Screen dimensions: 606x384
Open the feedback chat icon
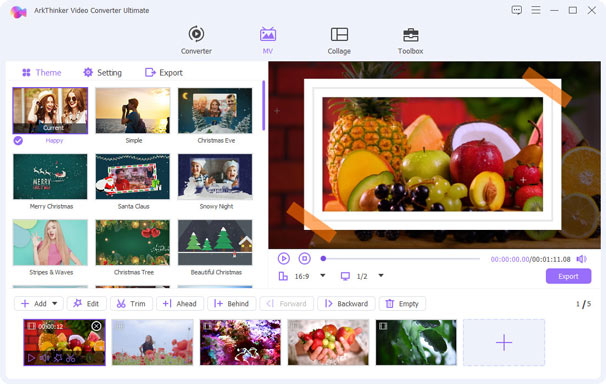516,10
